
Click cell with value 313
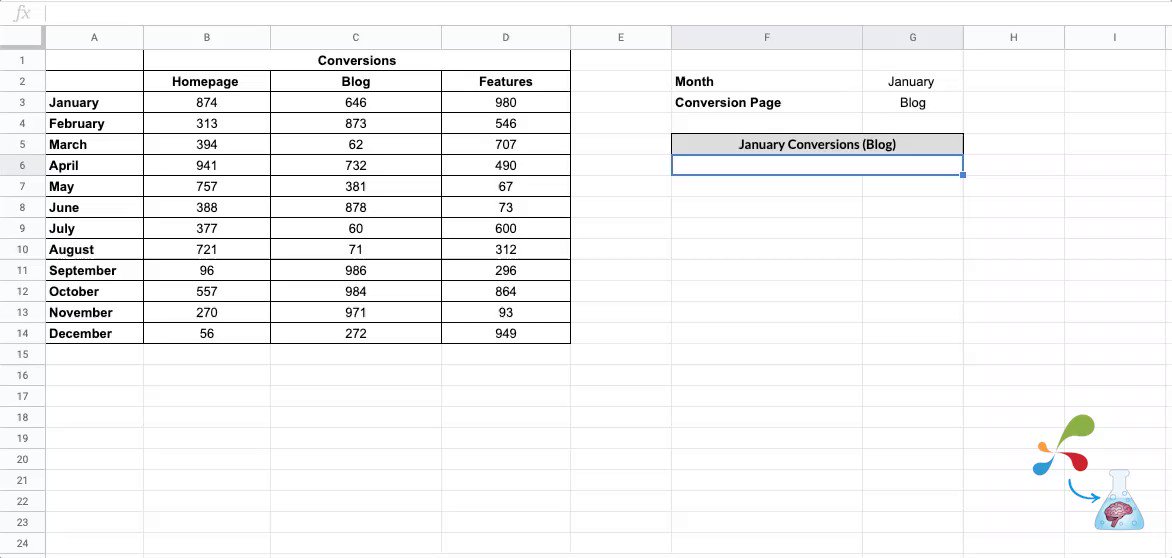[x=207, y=123]
